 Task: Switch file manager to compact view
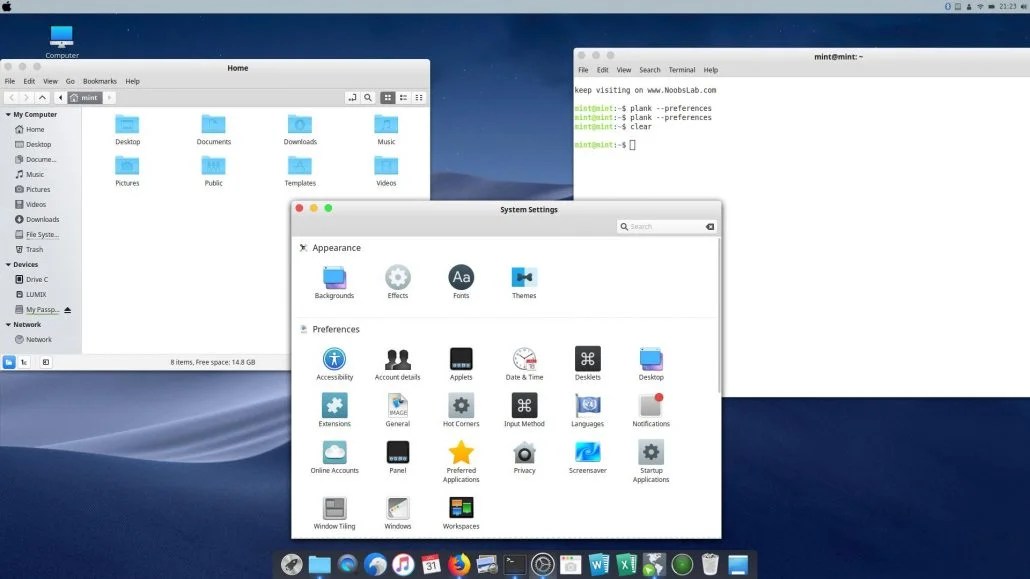419,98
